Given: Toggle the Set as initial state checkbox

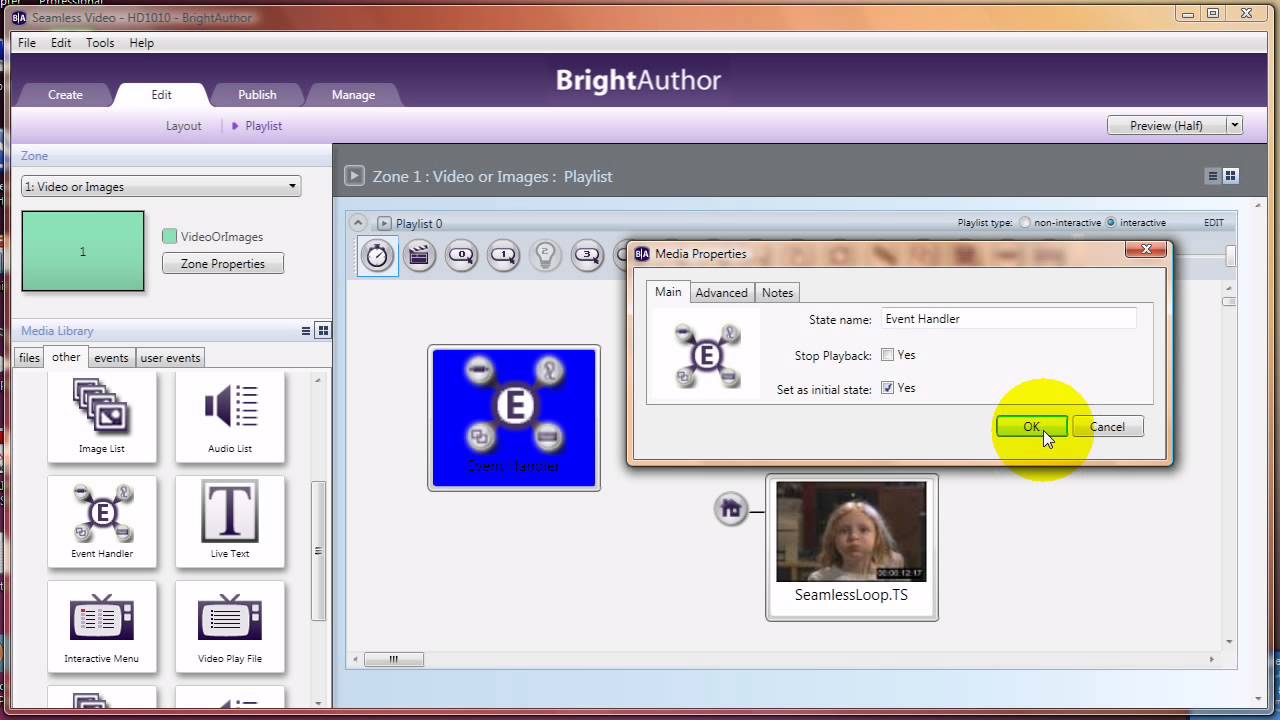Looking at the screenshot, I should pos(887,388).
